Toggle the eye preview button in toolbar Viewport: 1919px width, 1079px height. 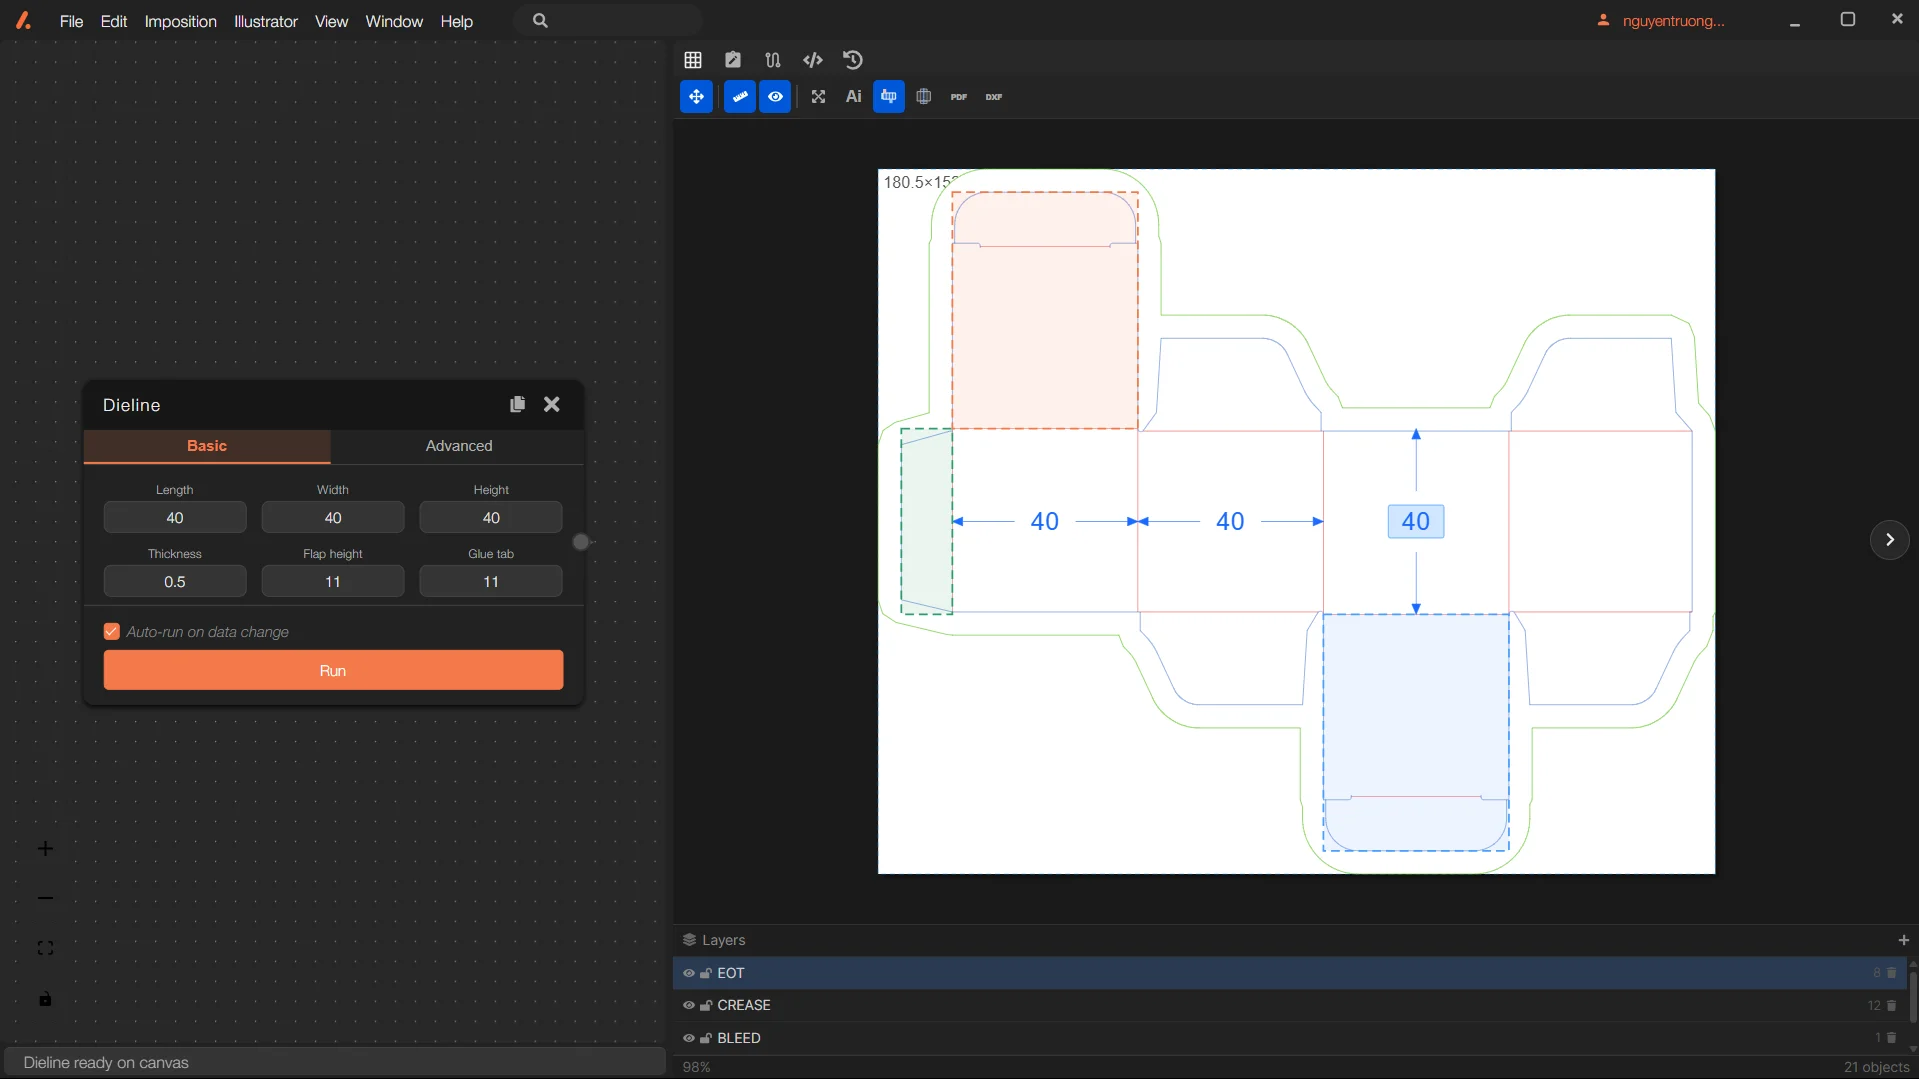click(775, 97)
